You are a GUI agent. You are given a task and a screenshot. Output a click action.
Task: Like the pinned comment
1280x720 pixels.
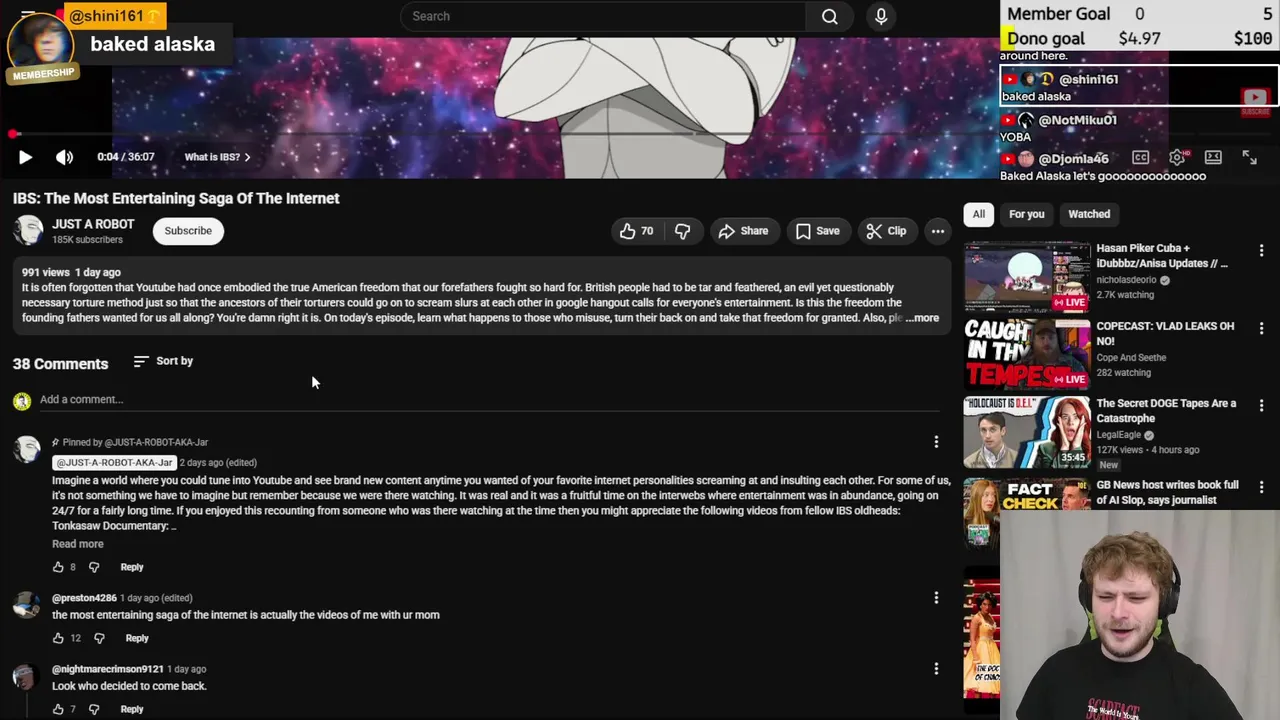pyautogui.click(x=58, y=567)
